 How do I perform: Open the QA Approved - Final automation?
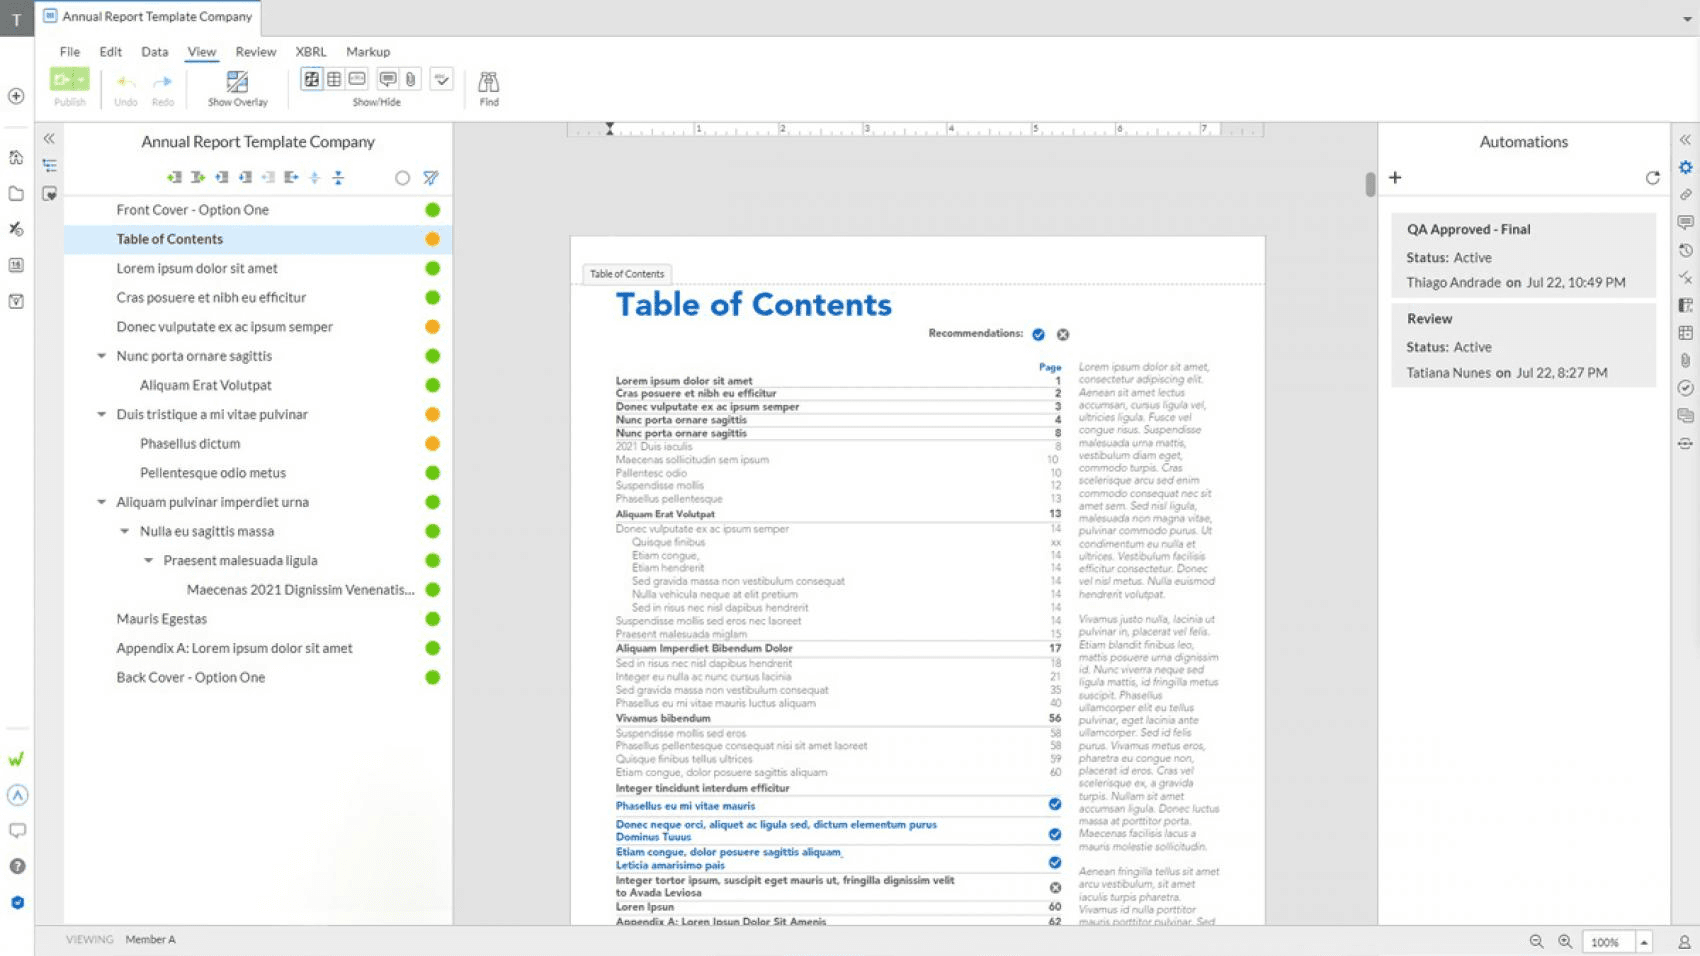(1523, 255)
